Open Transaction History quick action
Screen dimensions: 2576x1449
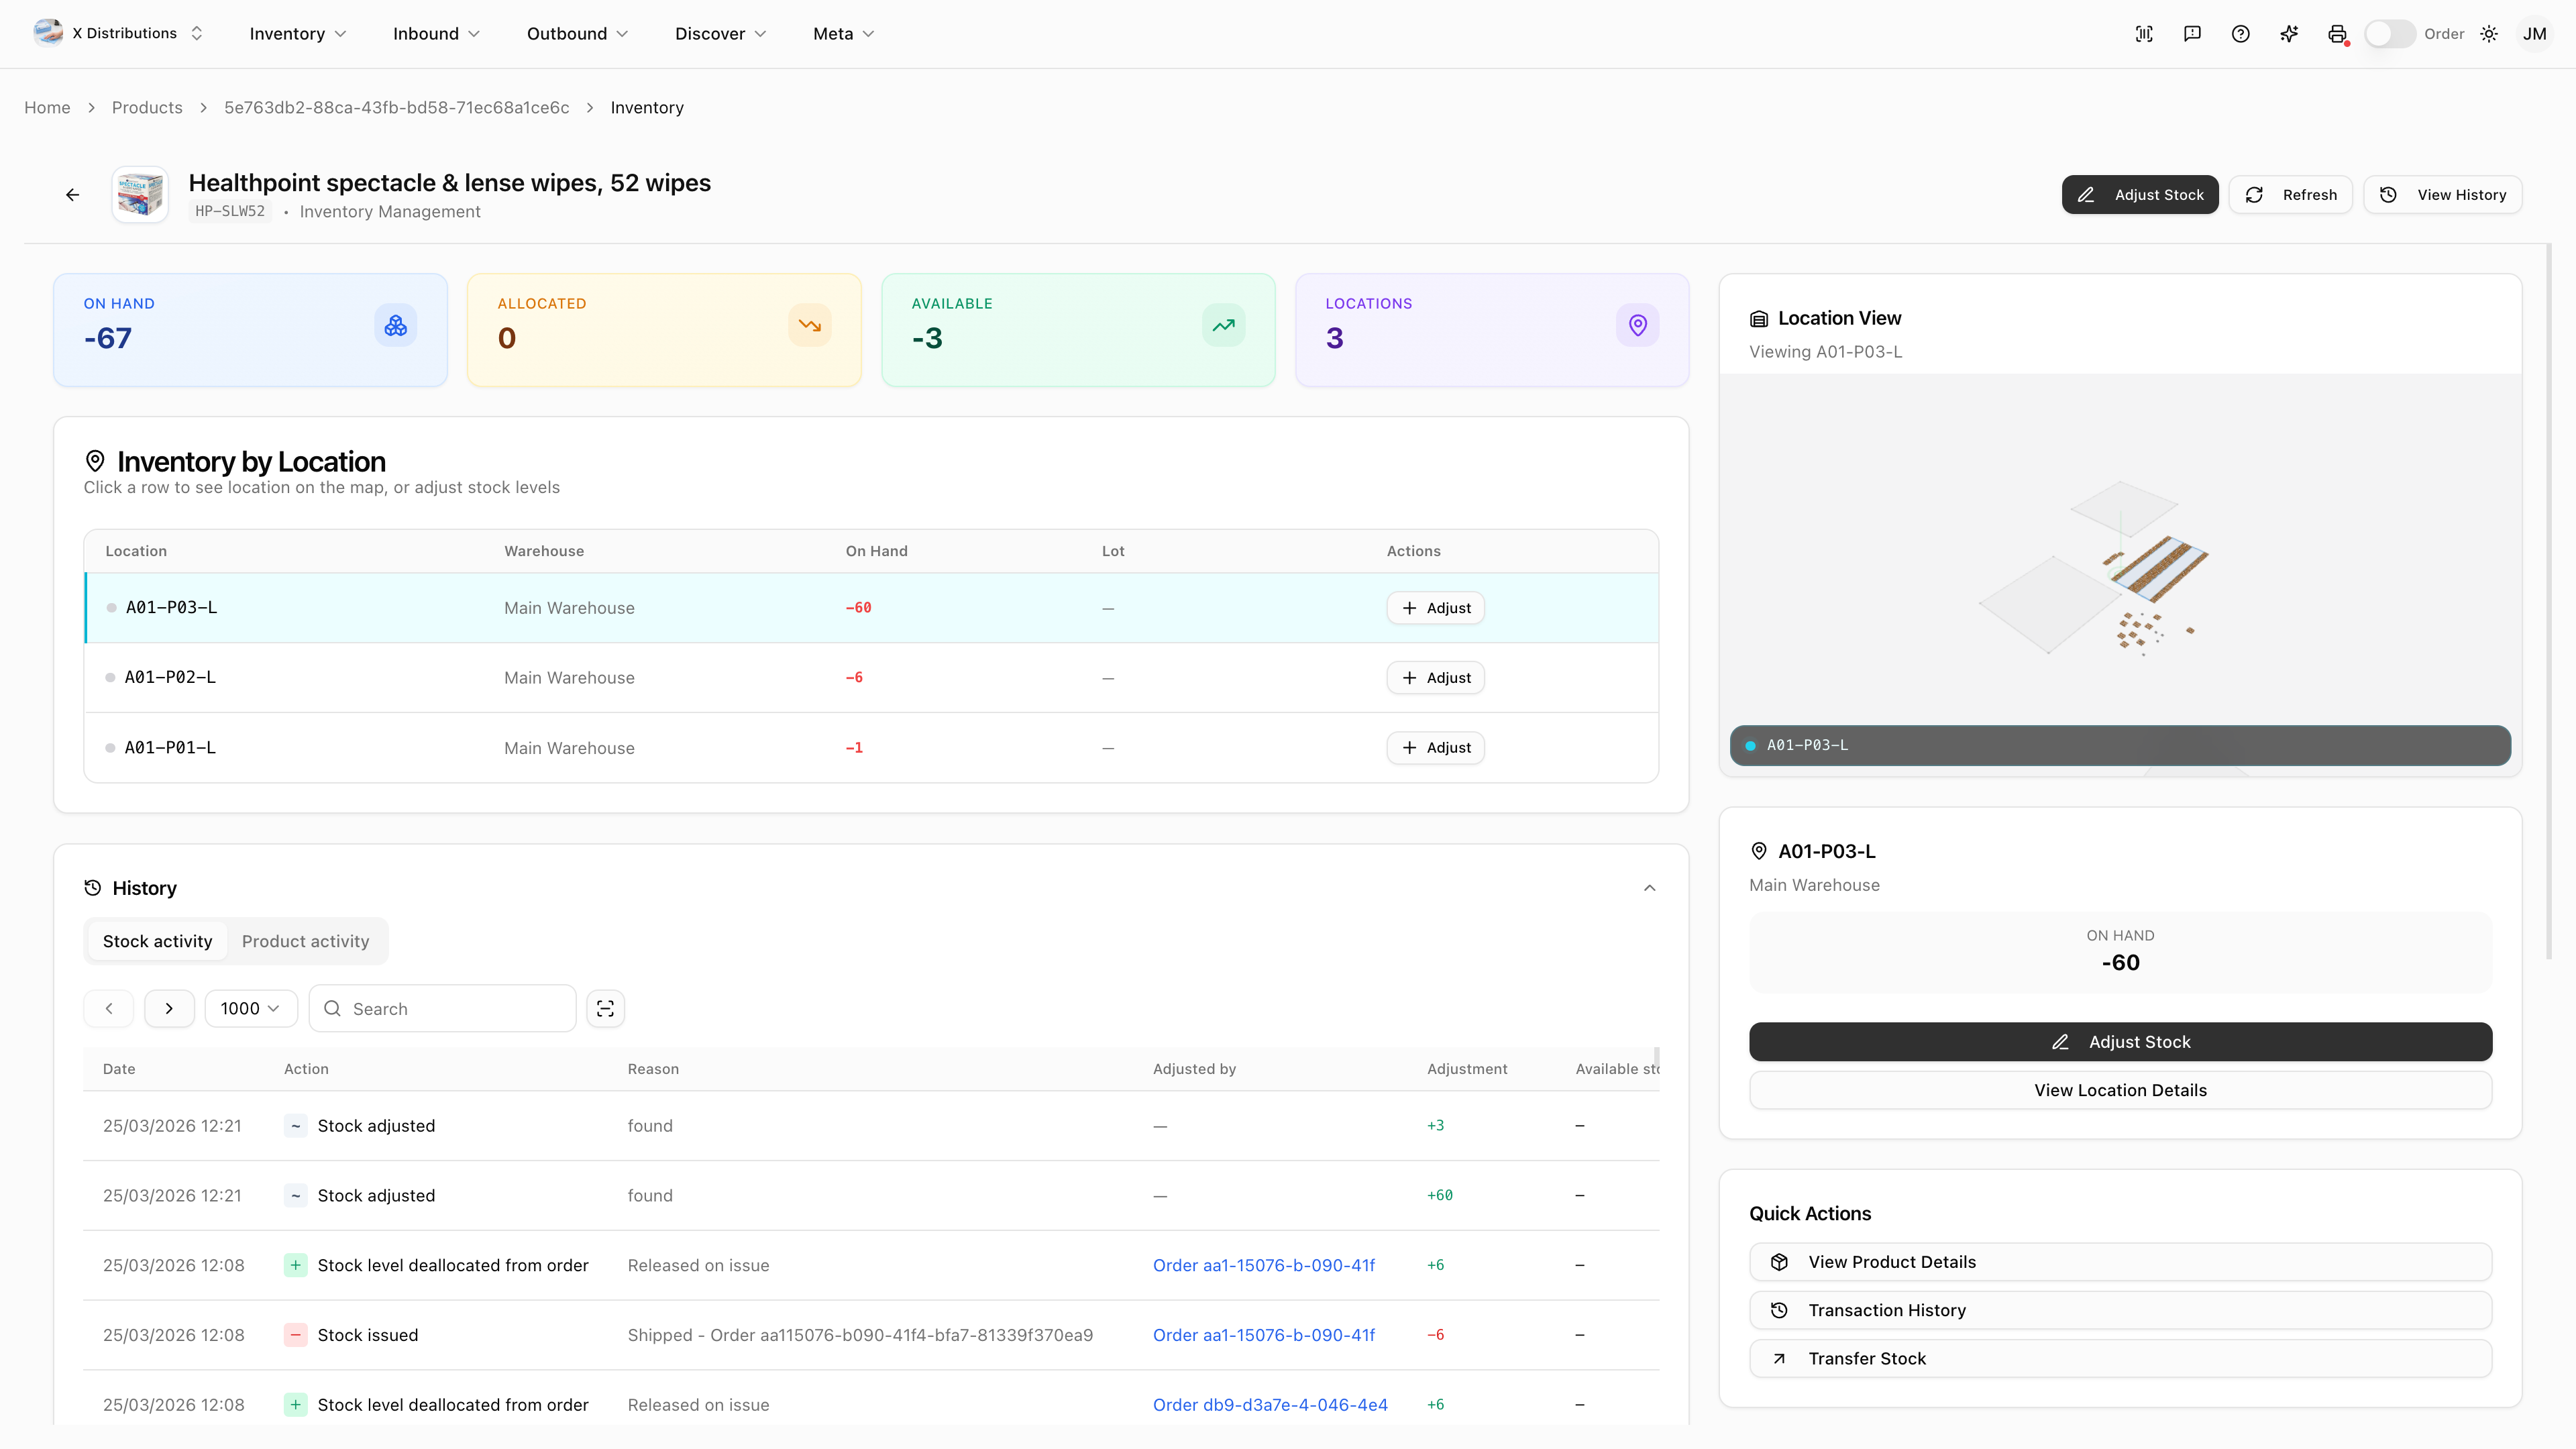pos(2120,1311)
